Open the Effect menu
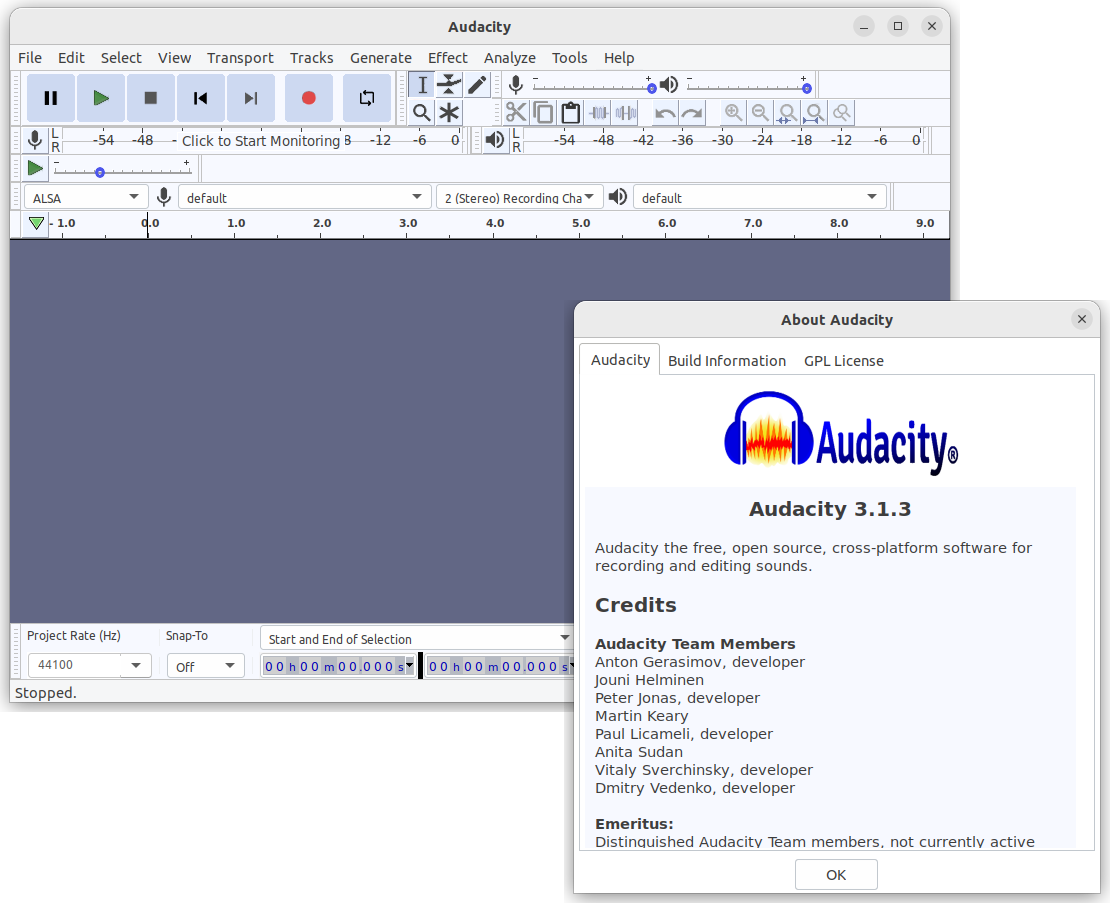The image size is (1110, 903). pos(447,58)
